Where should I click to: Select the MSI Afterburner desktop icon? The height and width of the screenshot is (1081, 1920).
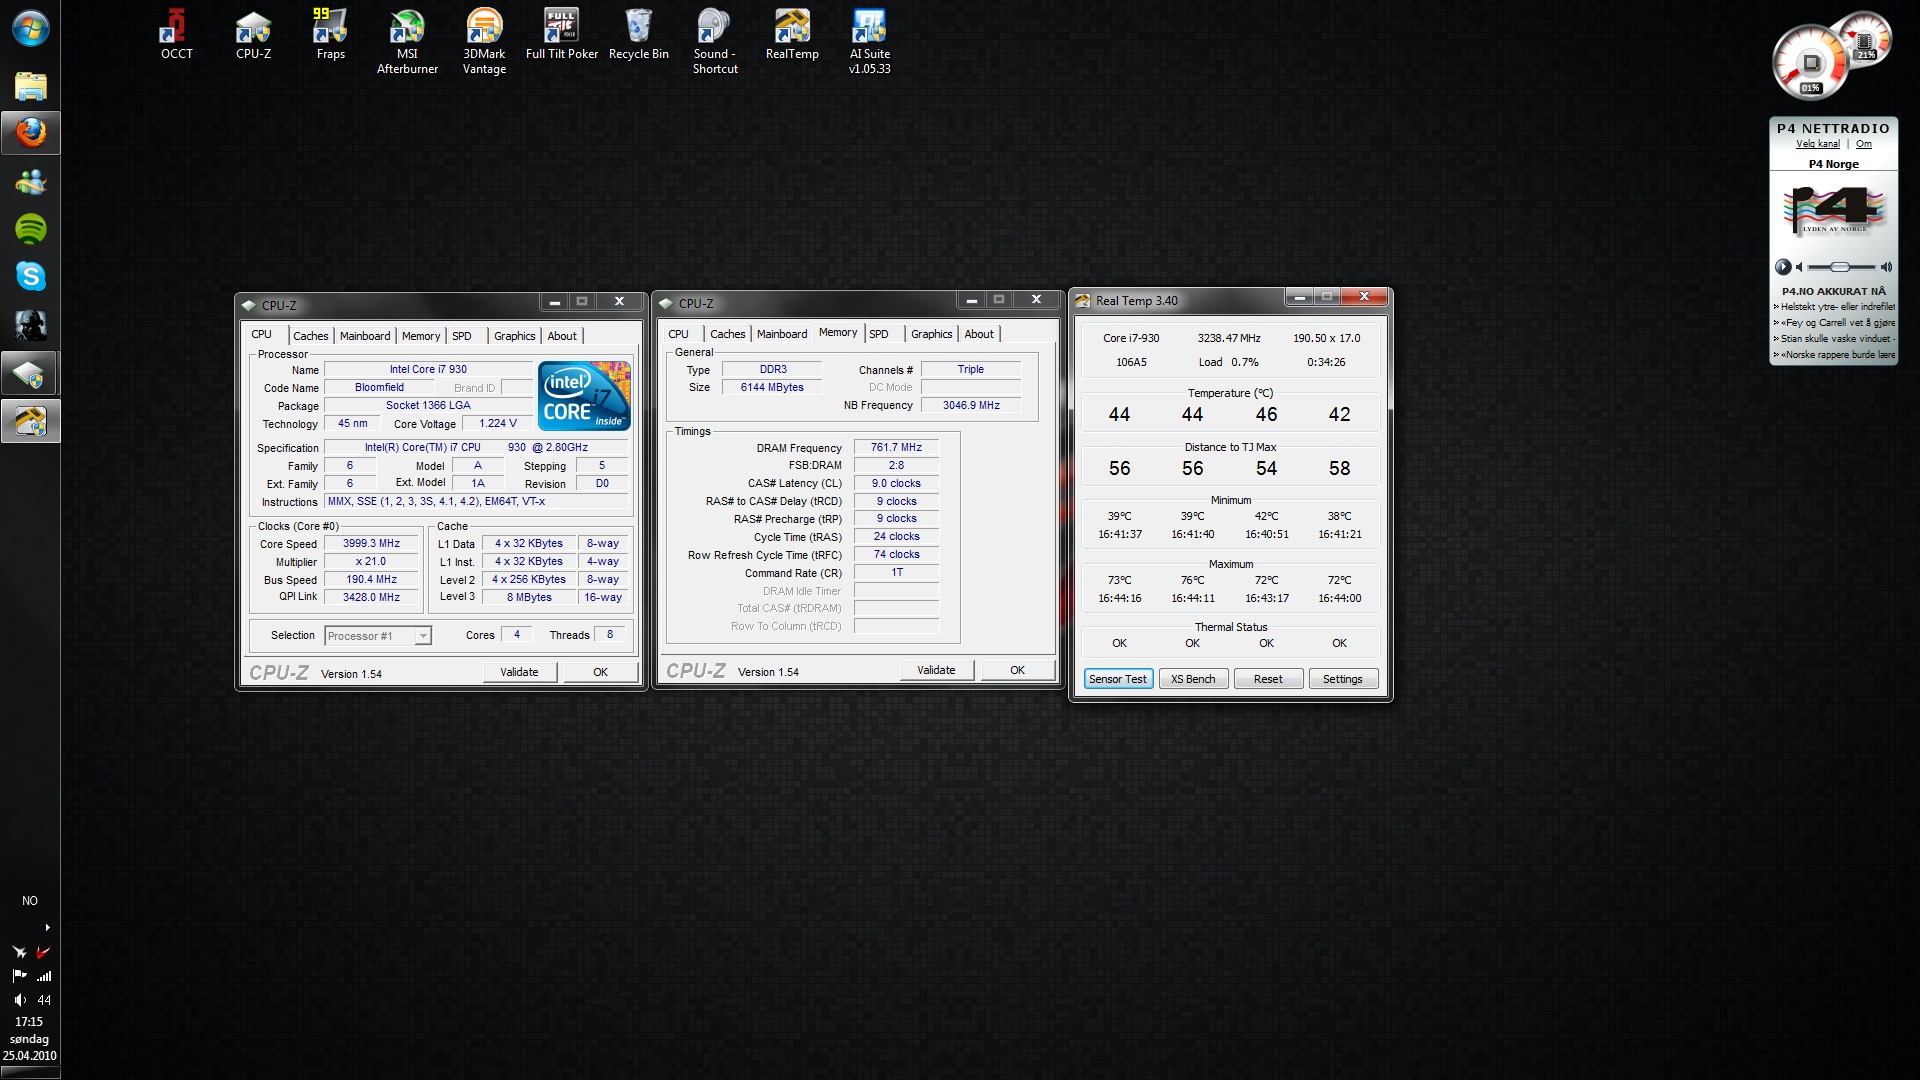click(407, 42)
